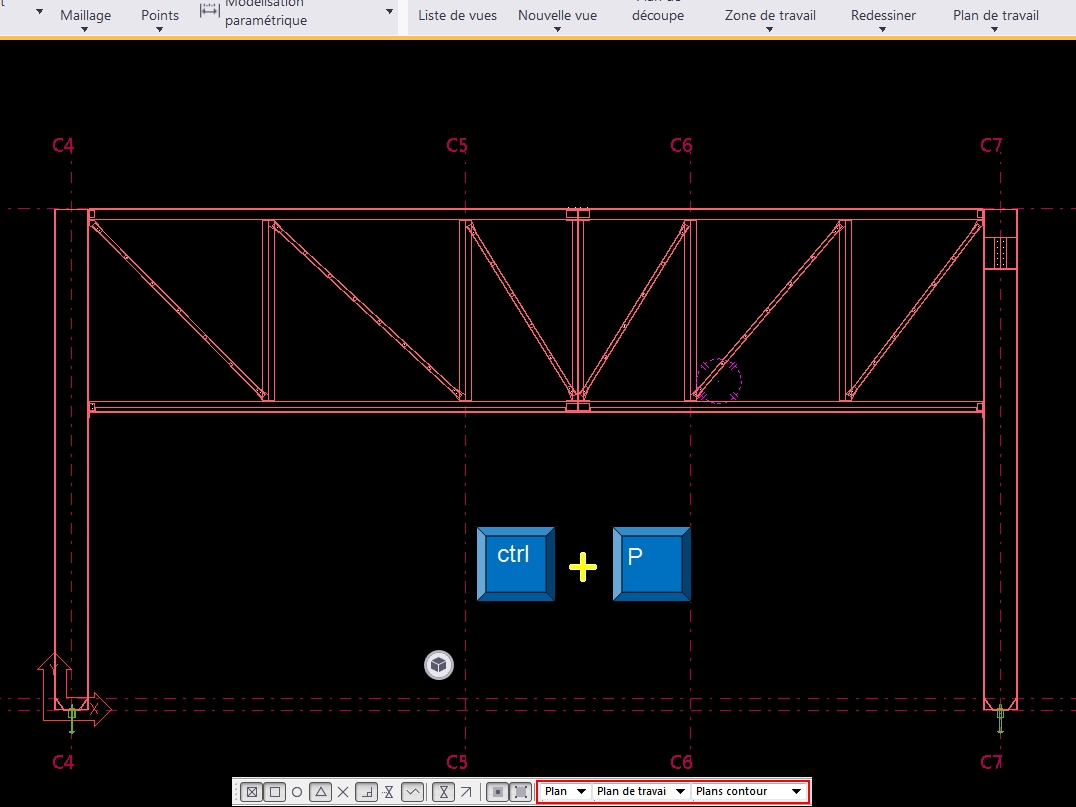This screenshot has width=1076, height=807.
Task: Expand the arrow right of Modélisation paramétrique
Action: pyautogui.click(x=389, y=12)
